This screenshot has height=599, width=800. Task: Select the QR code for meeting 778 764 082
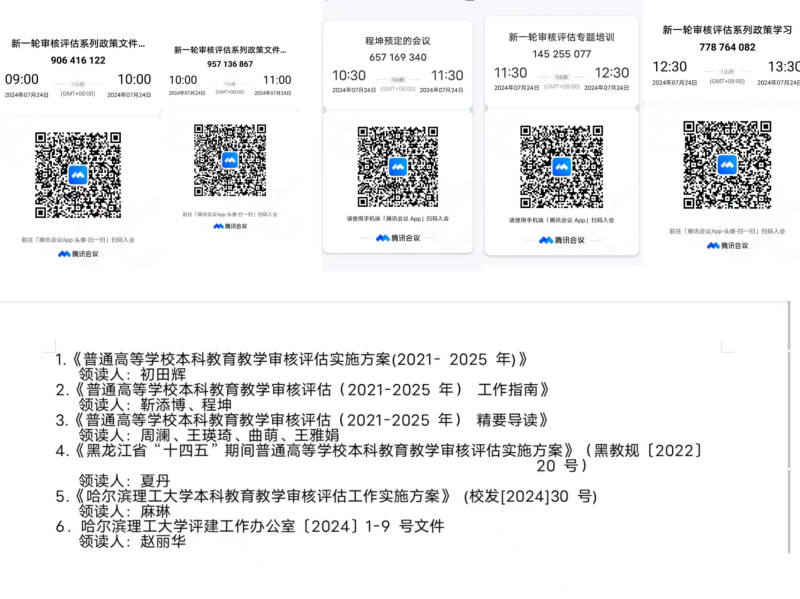(727, 164)
